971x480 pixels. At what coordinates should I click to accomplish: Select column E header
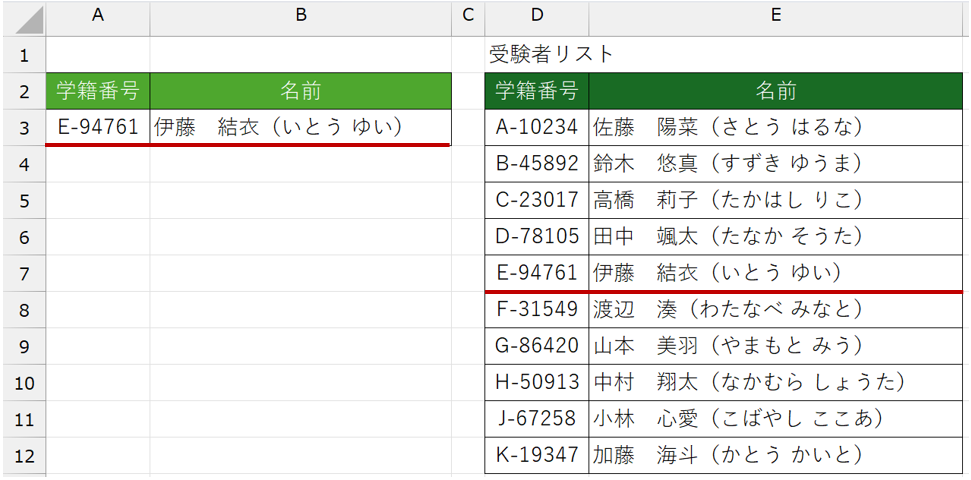click(x=775, y=17)
